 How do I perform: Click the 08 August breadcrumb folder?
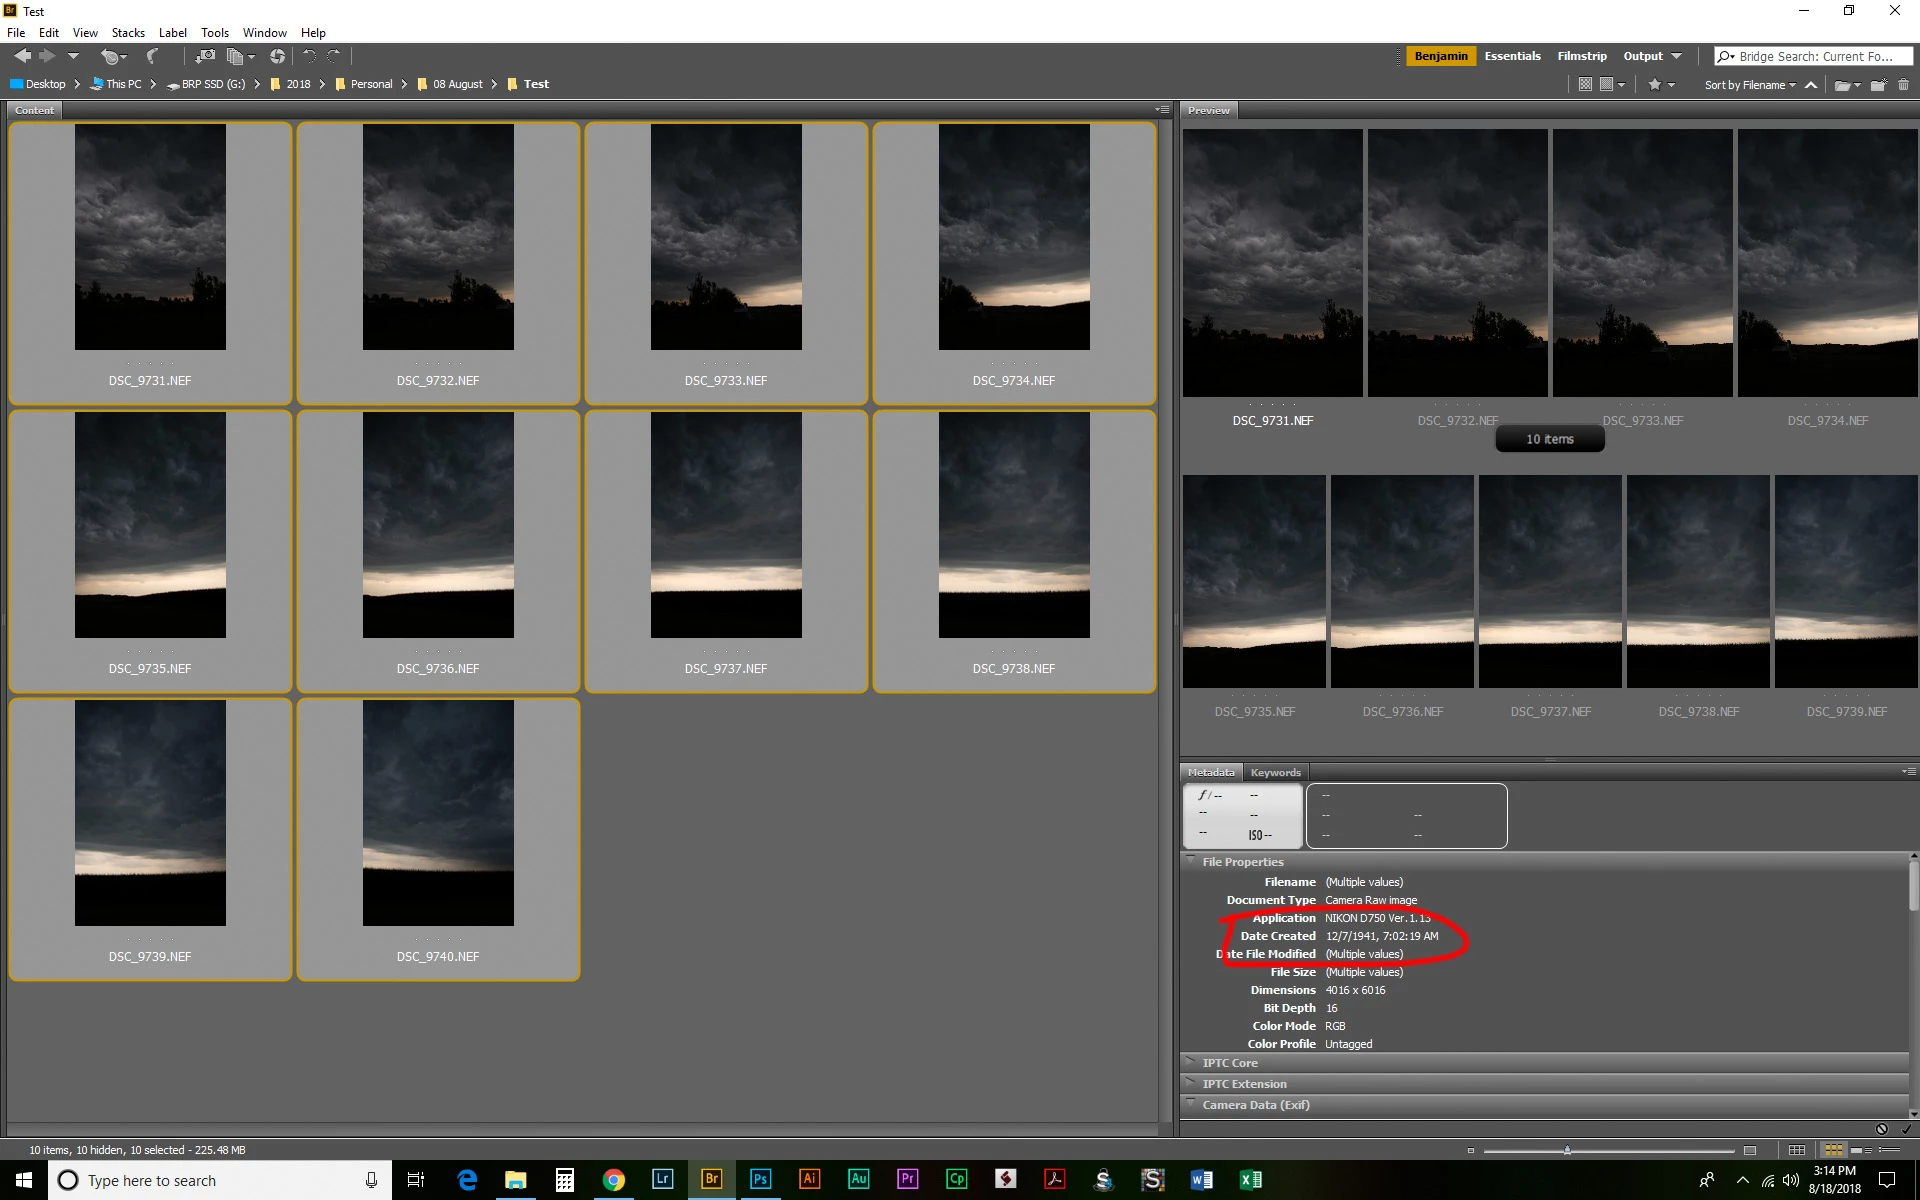(457, 84)
